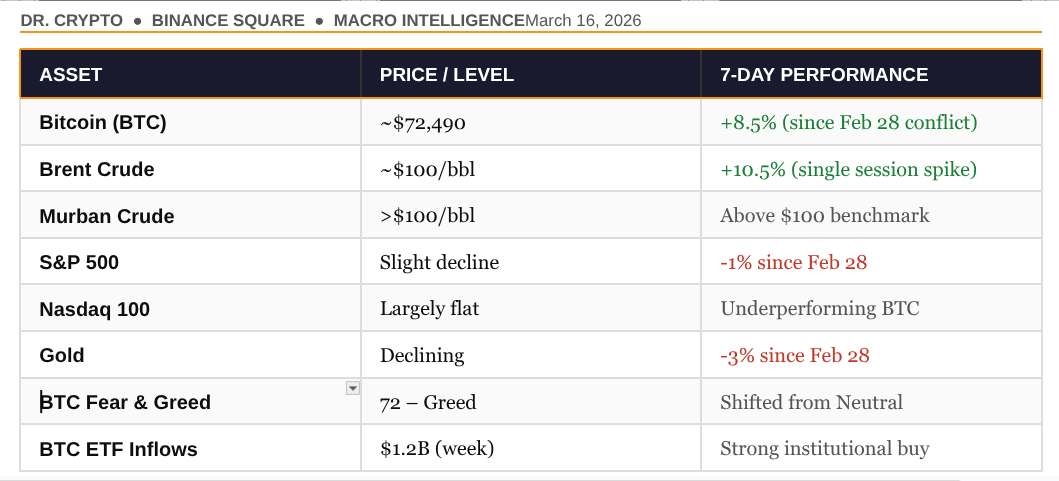Select the BTC ETF Inflows asset cell
Image resolution: width=1059 pixels, height=481 pixels.
[119, 450]
